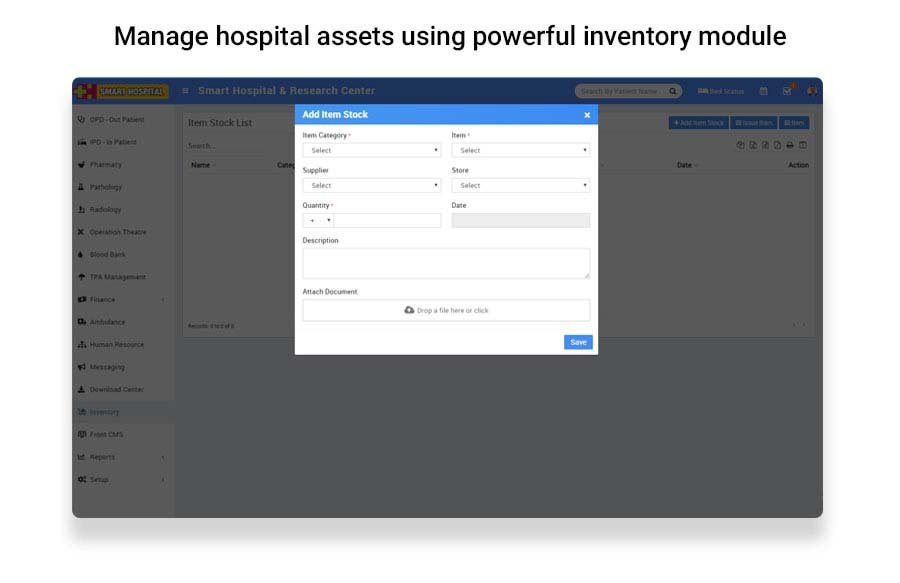Open the calendar icon in top bar
Image resolution: width=900 pixels, height=583 pixels.
coord(763,91)
